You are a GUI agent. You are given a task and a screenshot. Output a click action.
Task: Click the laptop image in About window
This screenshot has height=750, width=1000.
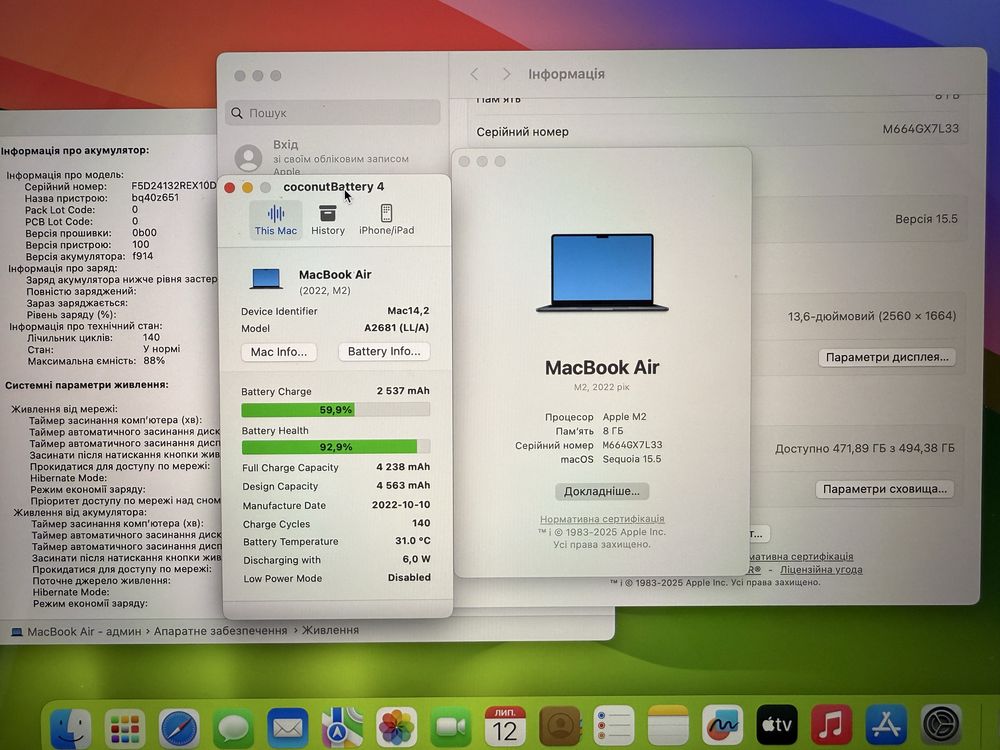pos(602,272)
